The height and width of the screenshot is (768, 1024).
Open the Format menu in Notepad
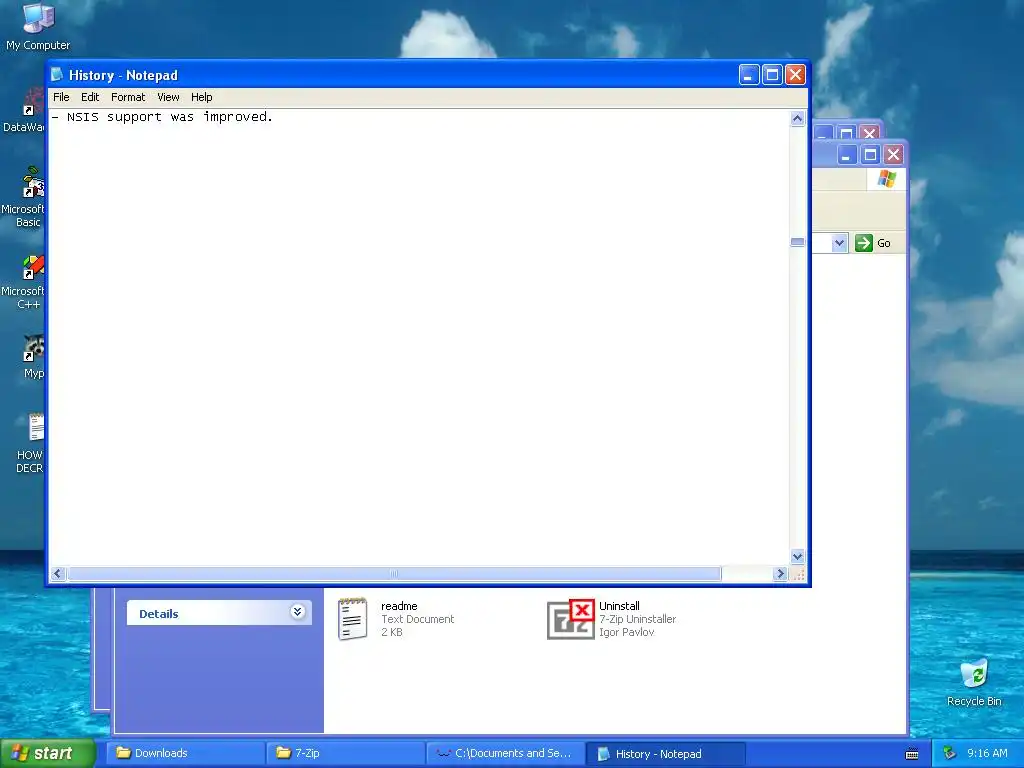pyautogui.click(x=128, y=97)
